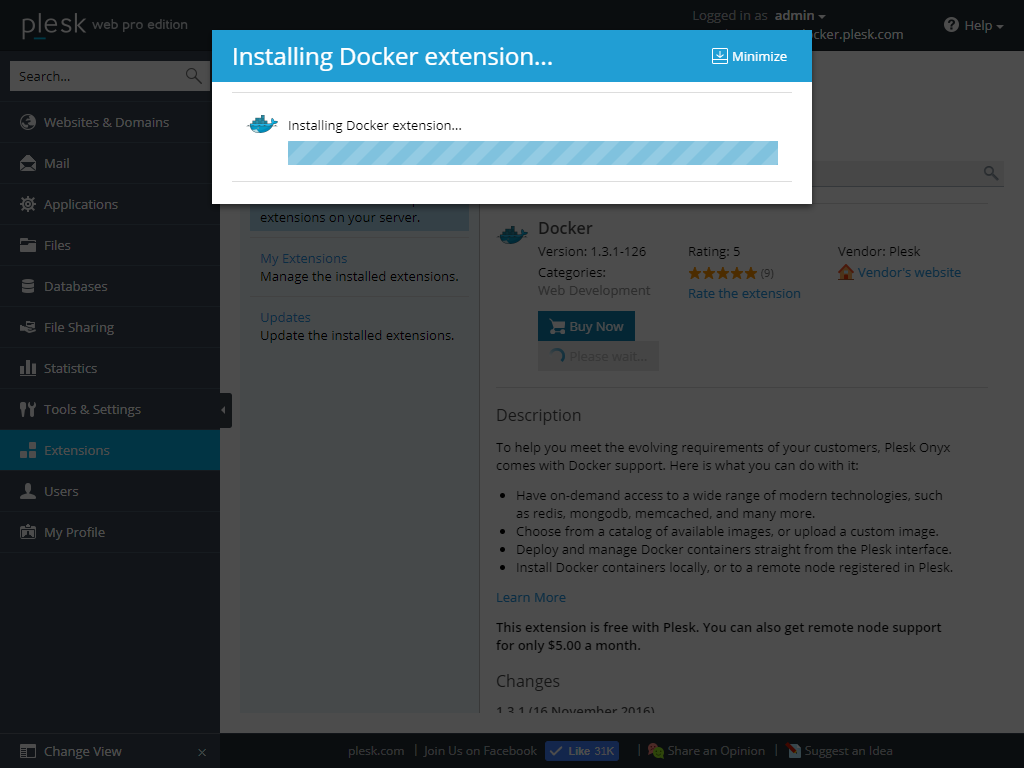This screenshot has width=1024, height=768.
Task: Click the "Changes" heading
Action: pyautogui.click(x=528, y=681)
